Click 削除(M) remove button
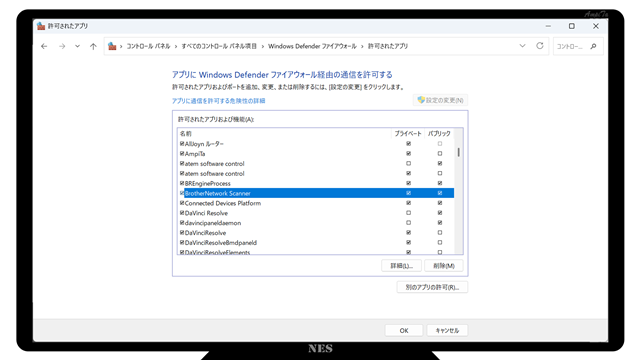 (444, 266)
